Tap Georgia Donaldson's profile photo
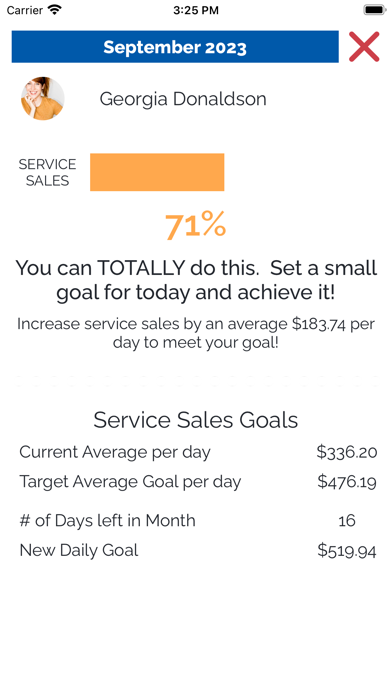392x696 pixels. click(43, 99)
